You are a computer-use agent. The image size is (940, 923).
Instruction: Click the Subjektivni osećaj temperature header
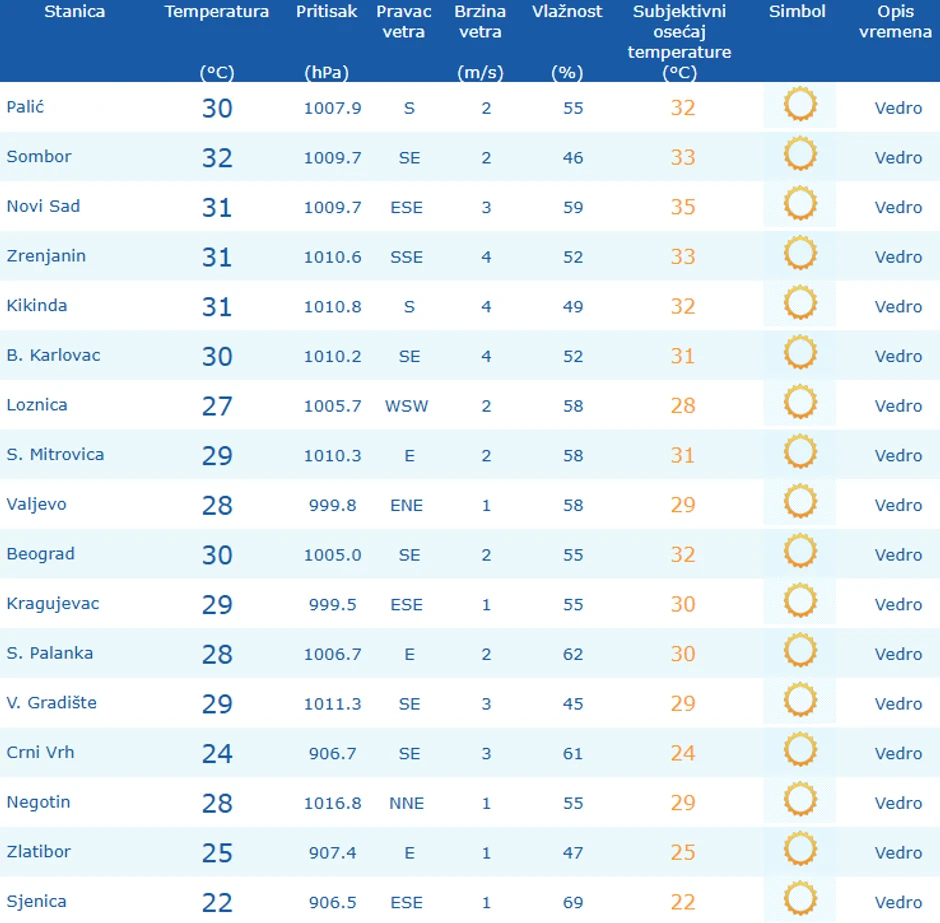click(x=679, y=32)
